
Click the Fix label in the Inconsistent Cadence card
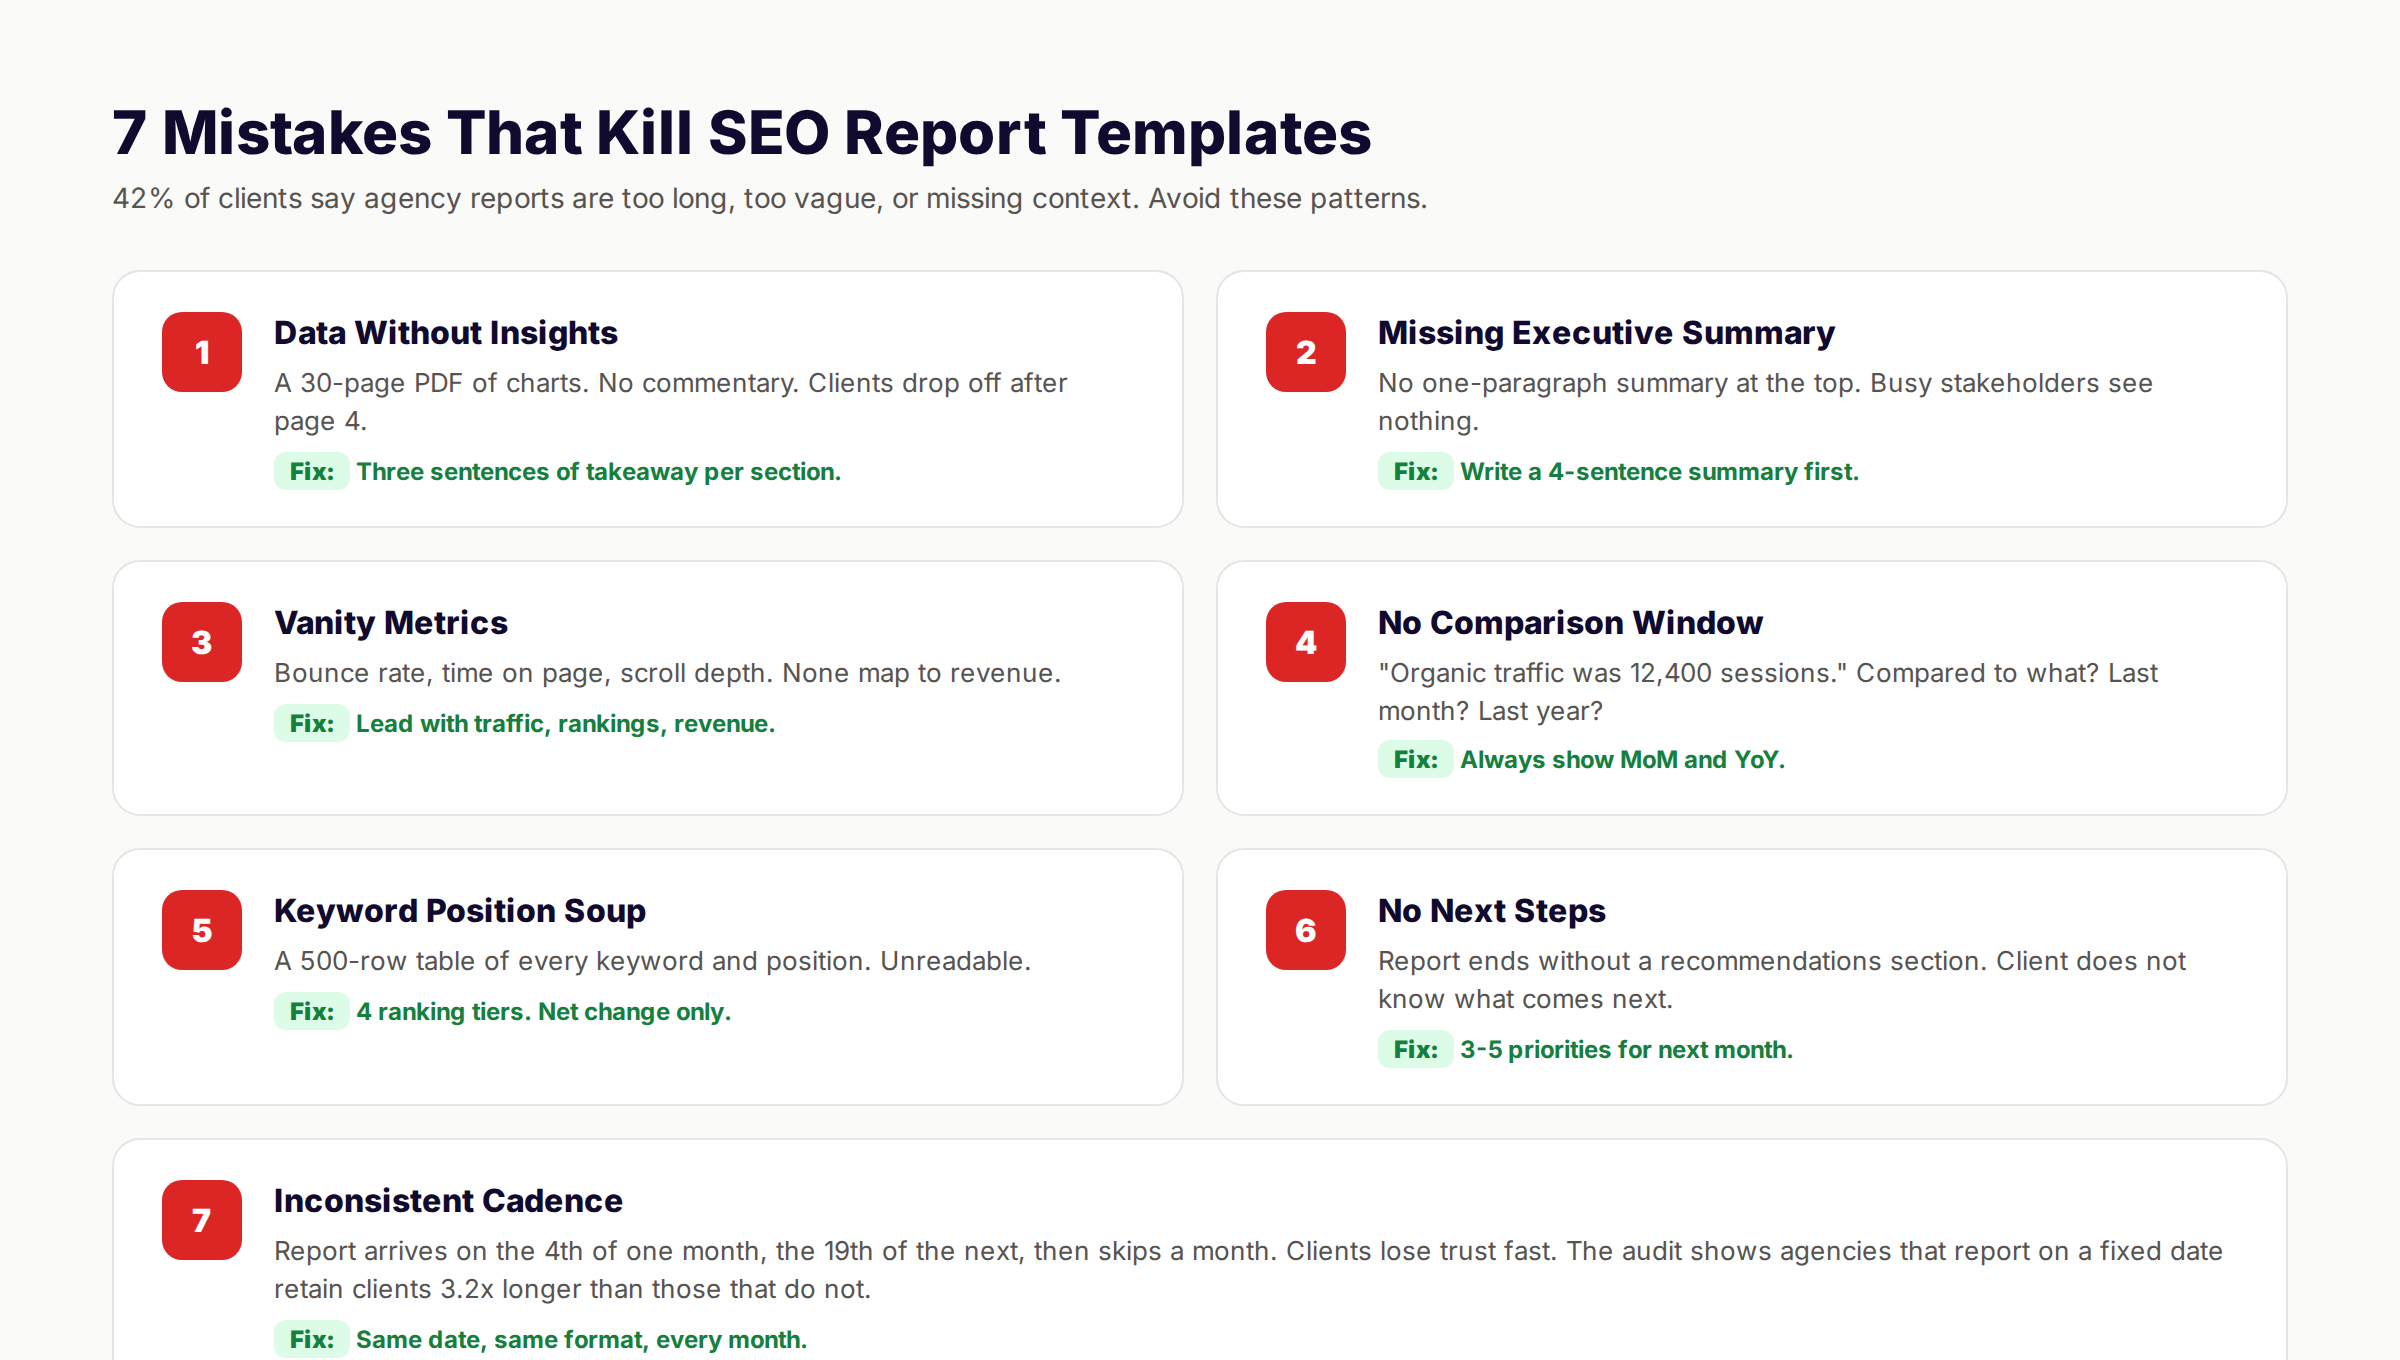(312, 1340)
